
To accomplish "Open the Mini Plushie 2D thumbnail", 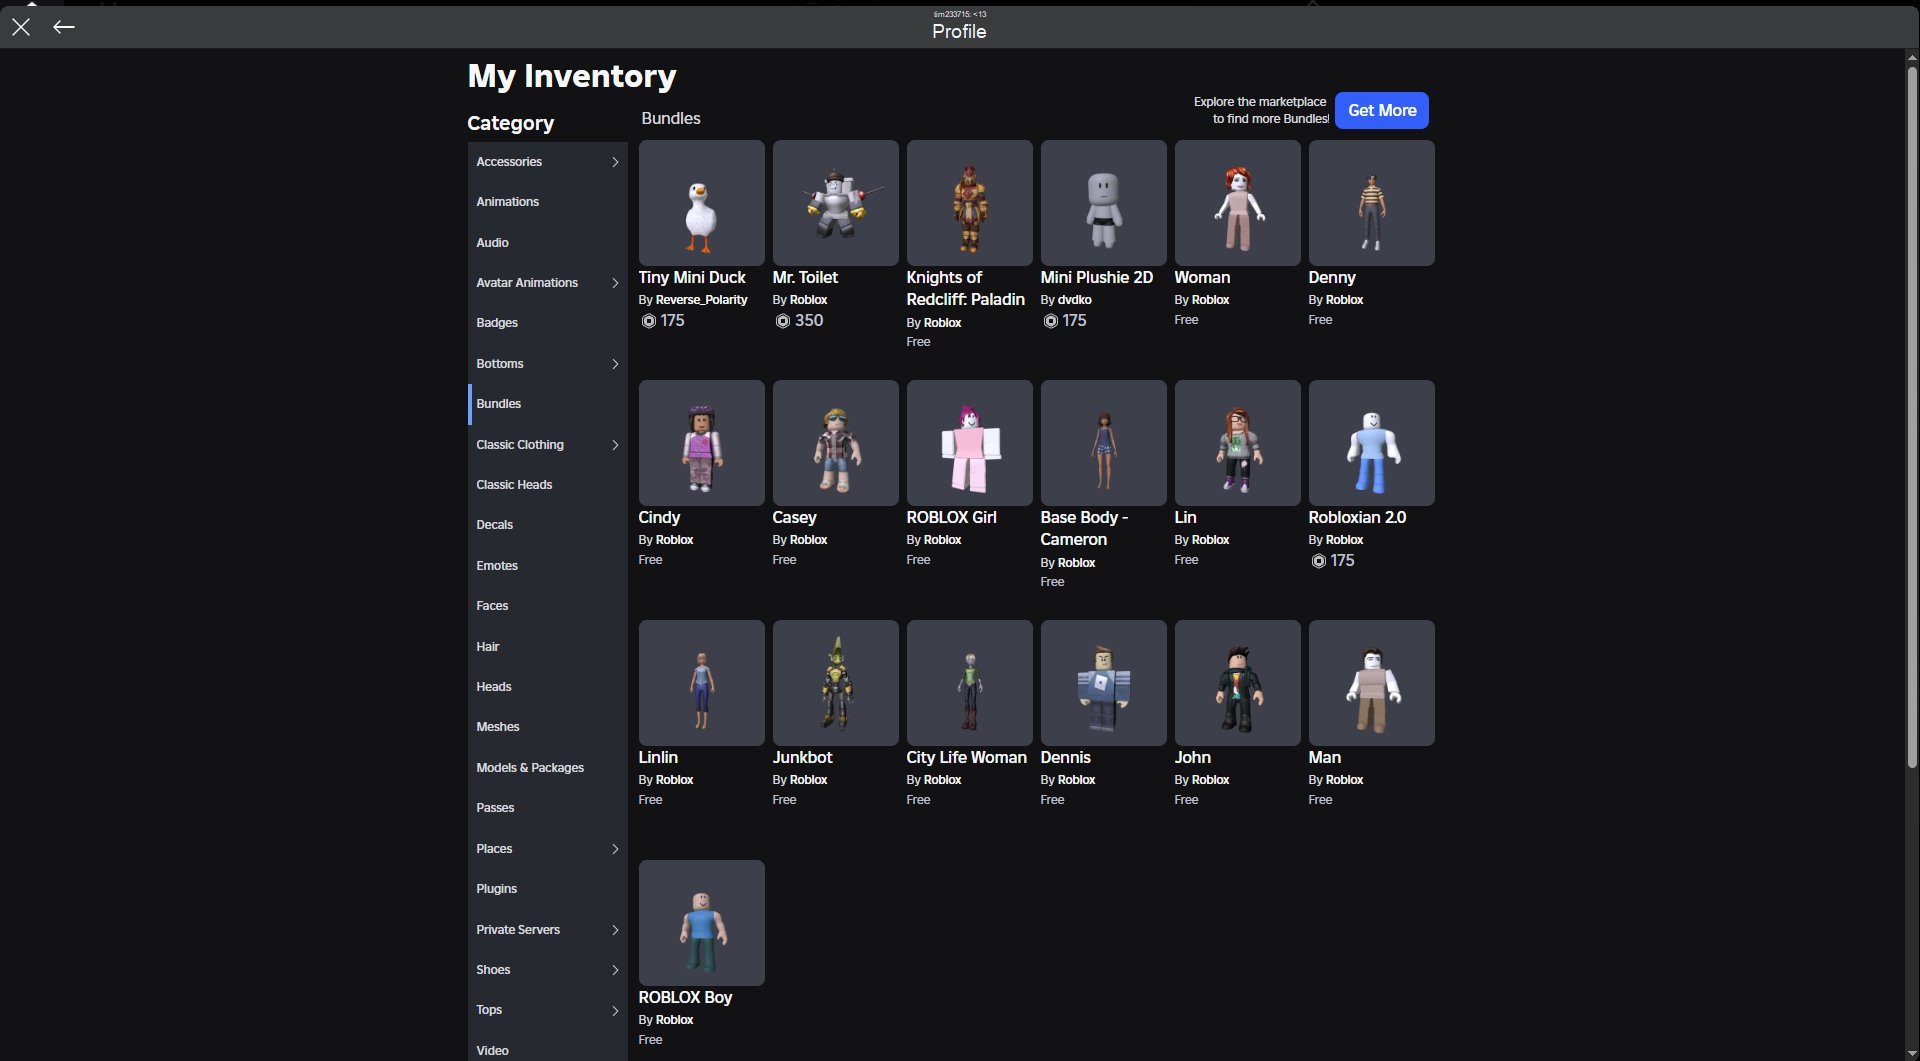I will [1103, 203].
